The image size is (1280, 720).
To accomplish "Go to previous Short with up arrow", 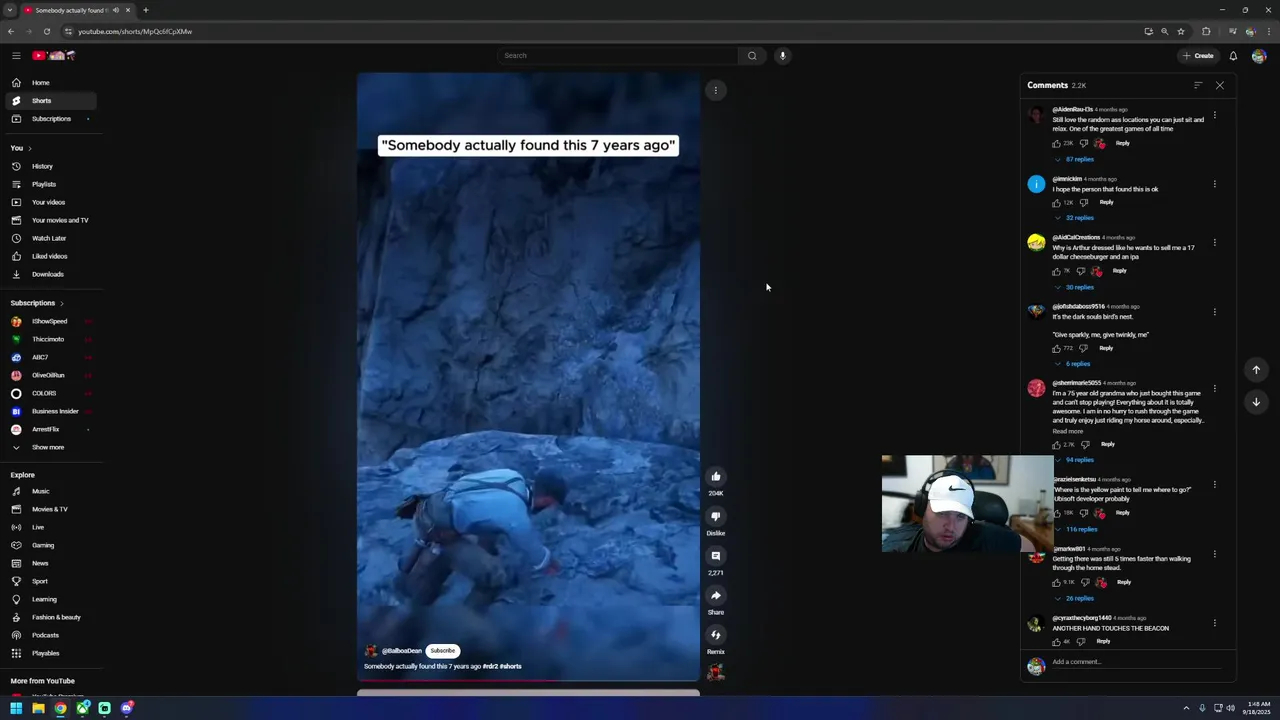I will pos(1256,370).
